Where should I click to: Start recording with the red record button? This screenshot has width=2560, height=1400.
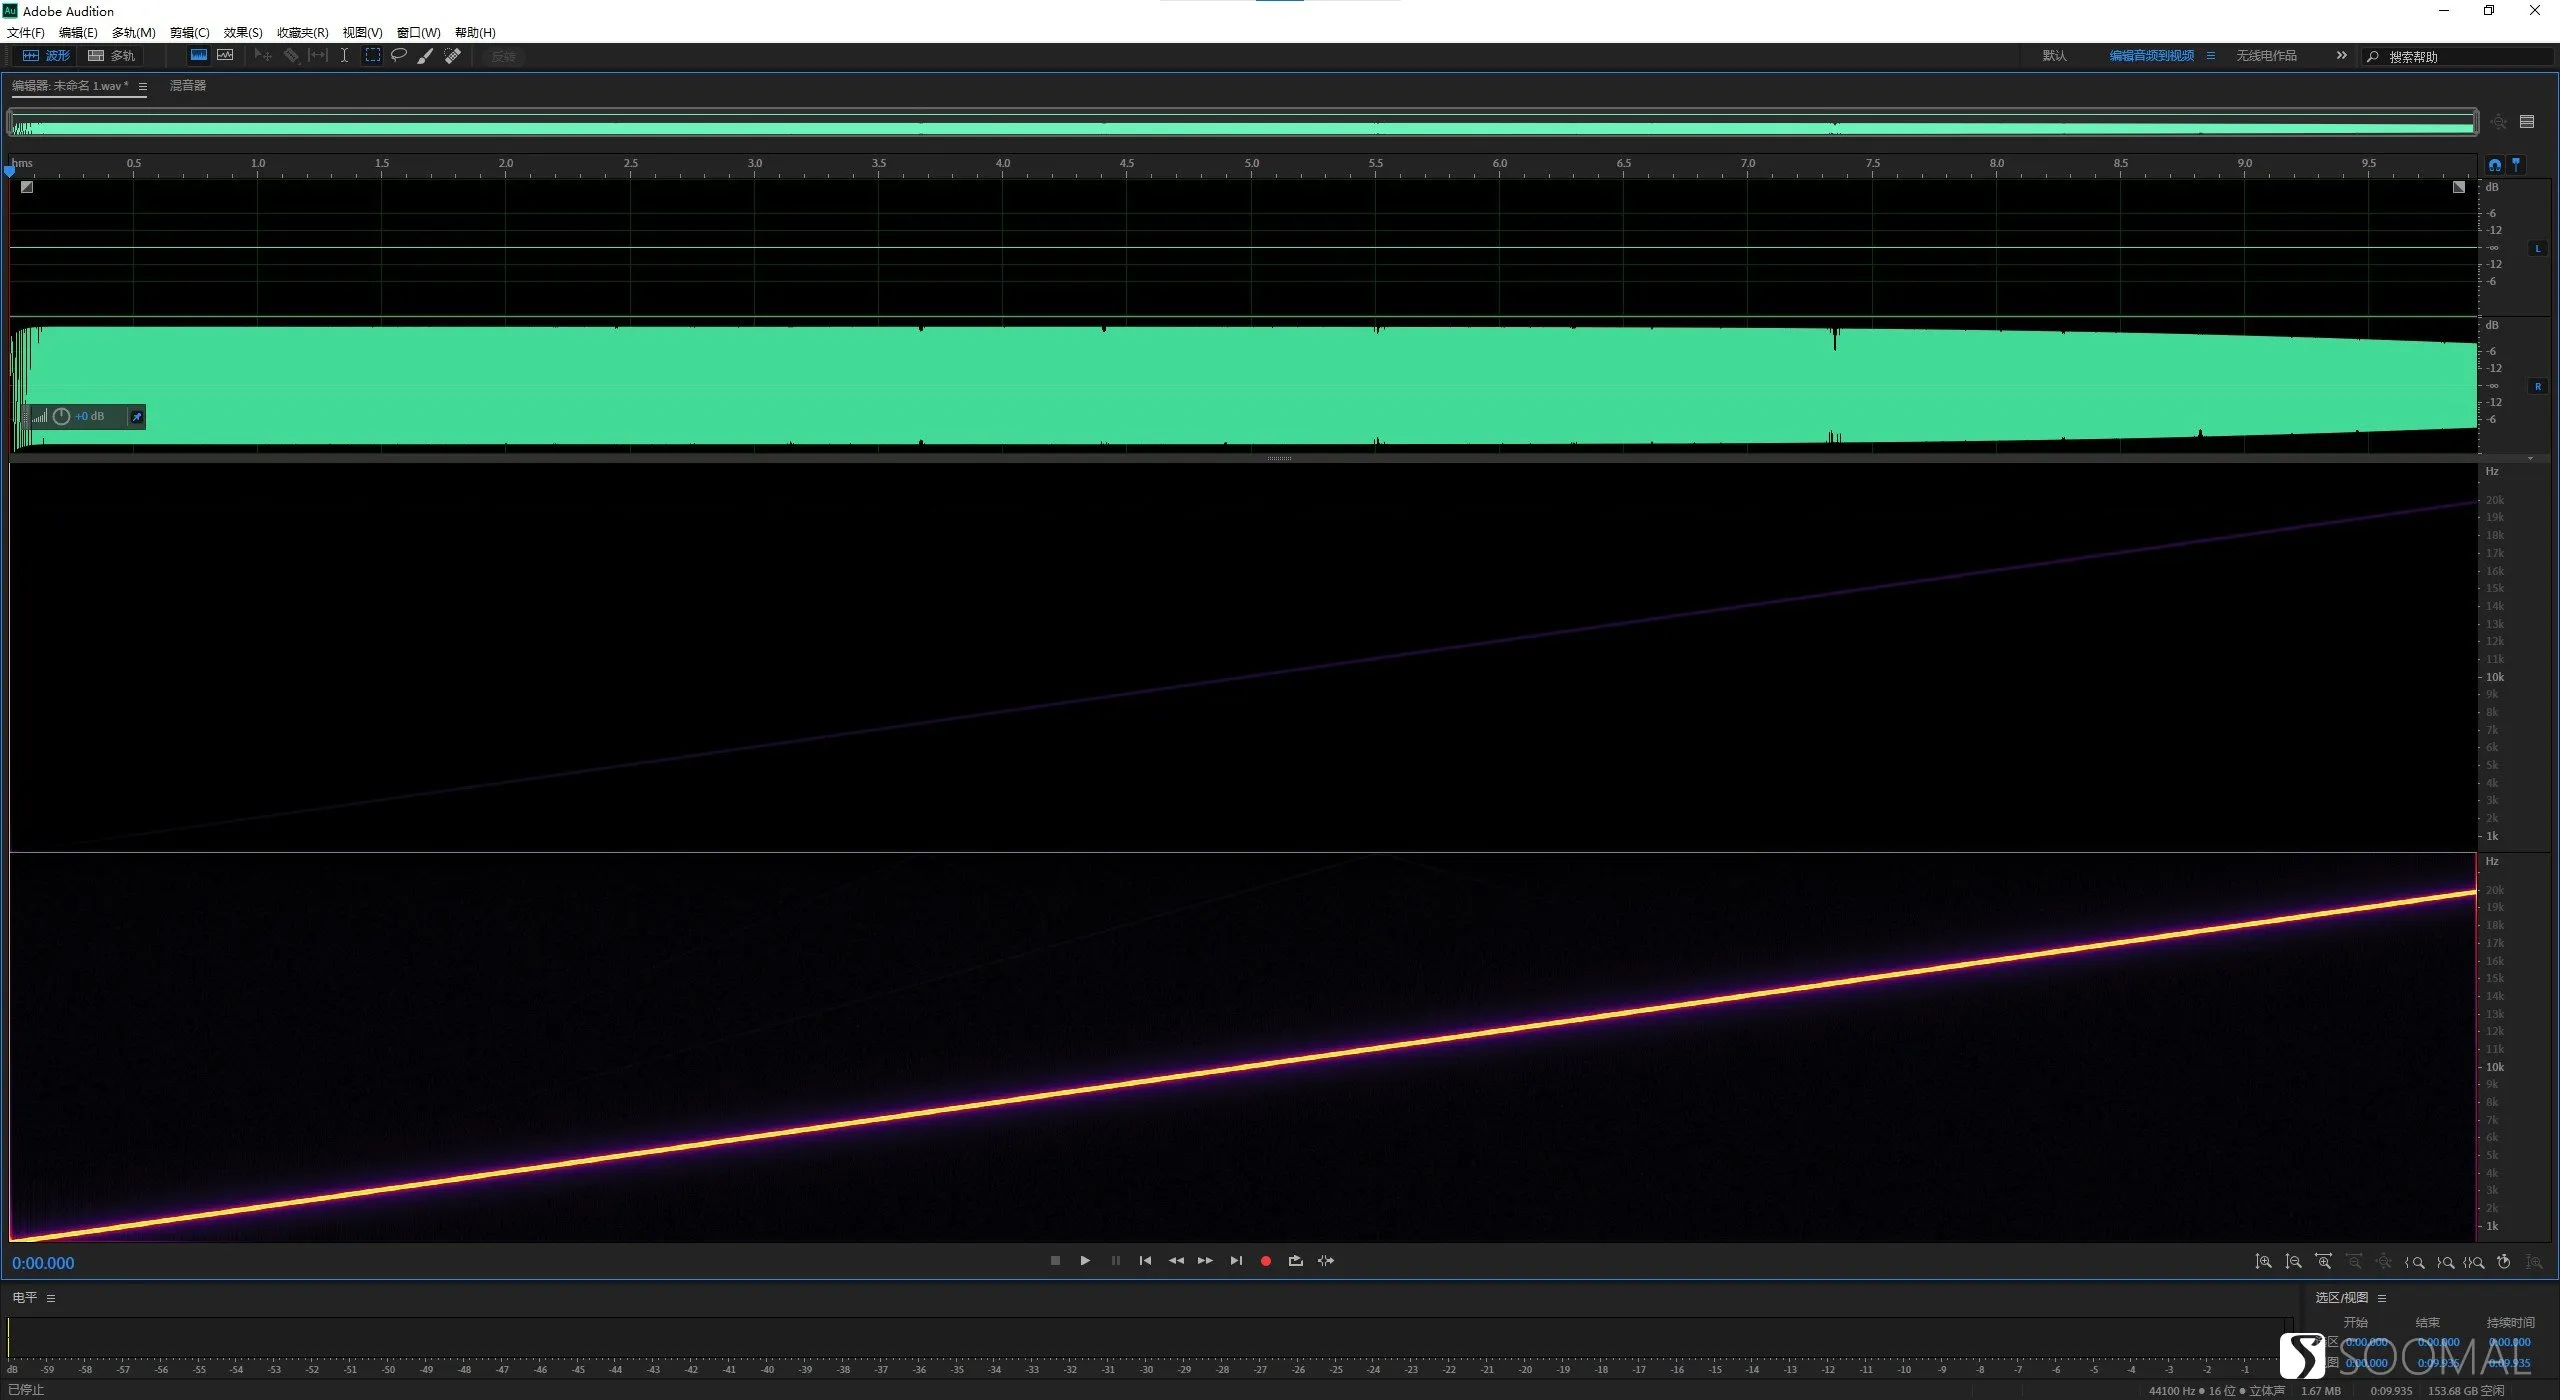(x=1266, y=1261)
